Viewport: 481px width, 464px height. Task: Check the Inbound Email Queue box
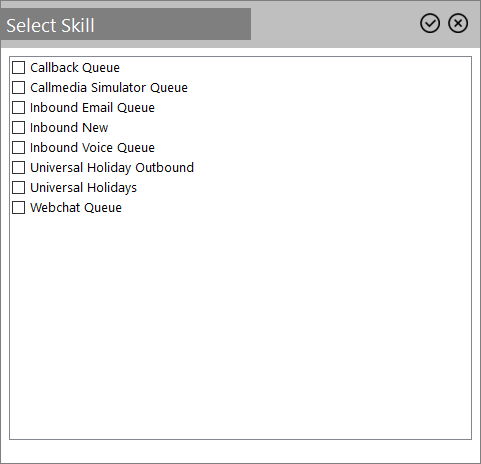point(18,107)
